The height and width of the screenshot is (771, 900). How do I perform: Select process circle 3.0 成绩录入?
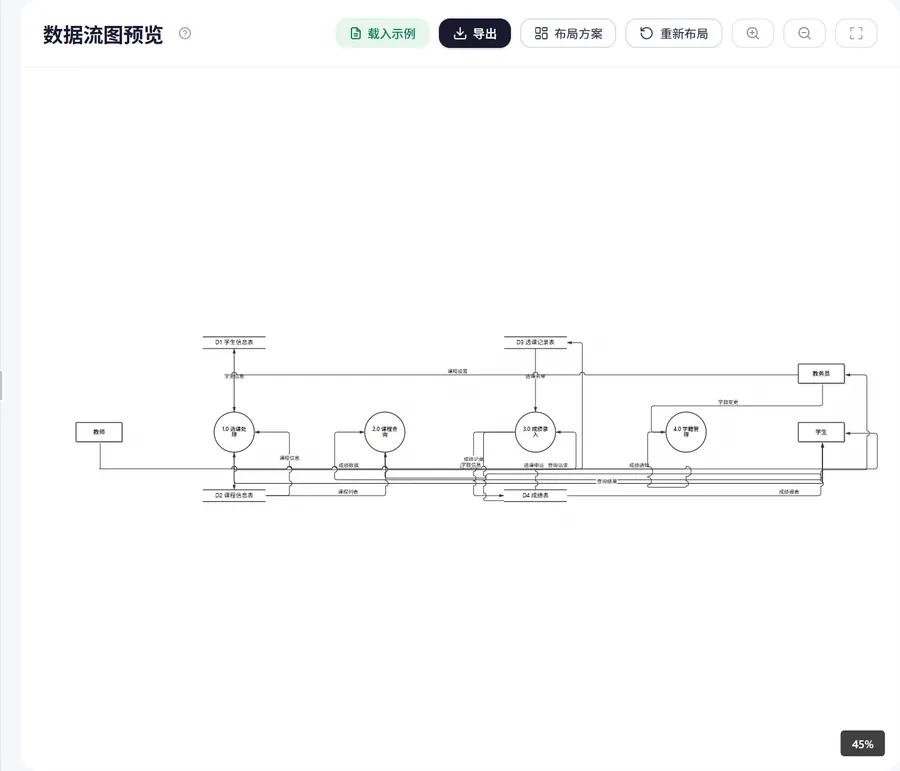coord(536,432)
